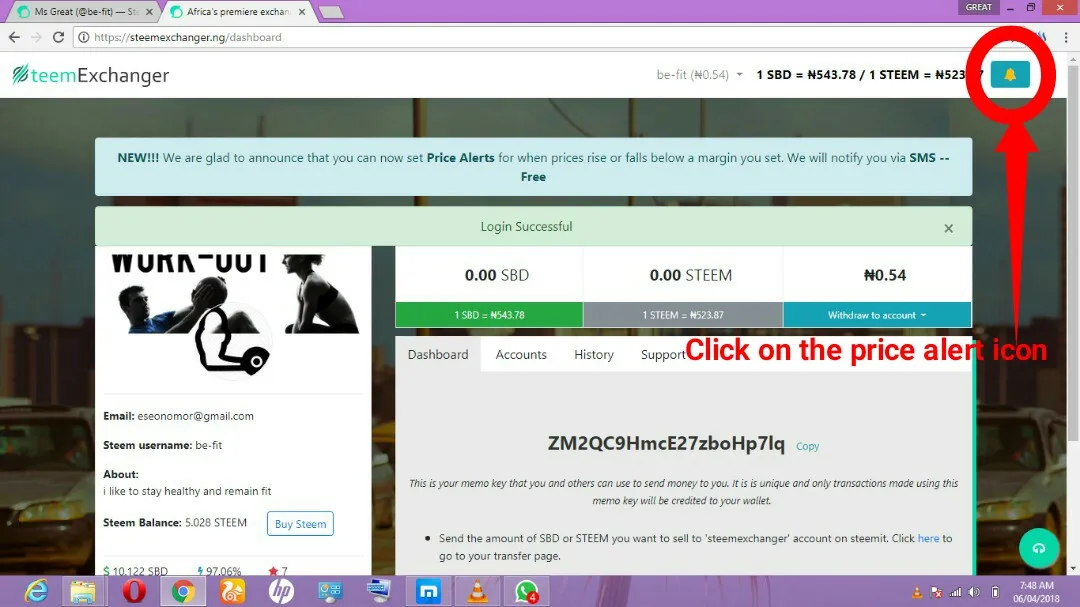Click the grey 1 STEEM rate button
1080x607 pixels.
[x=683, y=315]
